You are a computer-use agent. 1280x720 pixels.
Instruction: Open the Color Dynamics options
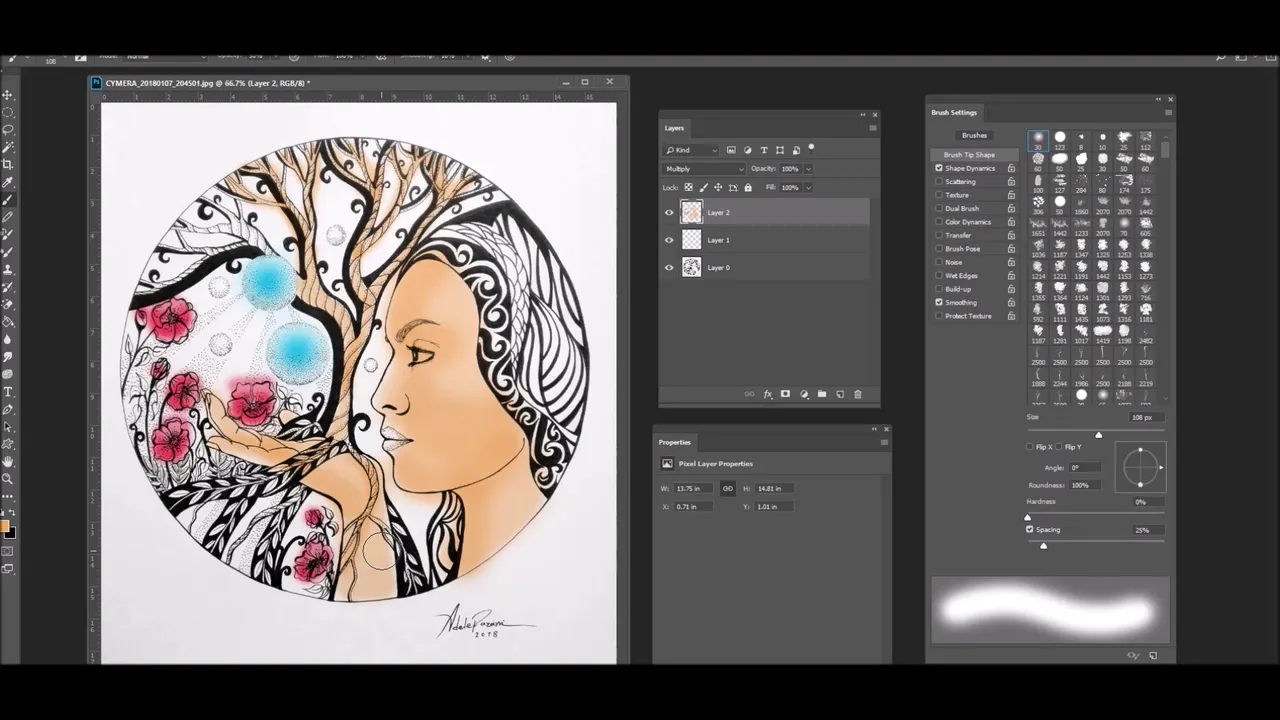pyautogui.click(x=968, y=222)
